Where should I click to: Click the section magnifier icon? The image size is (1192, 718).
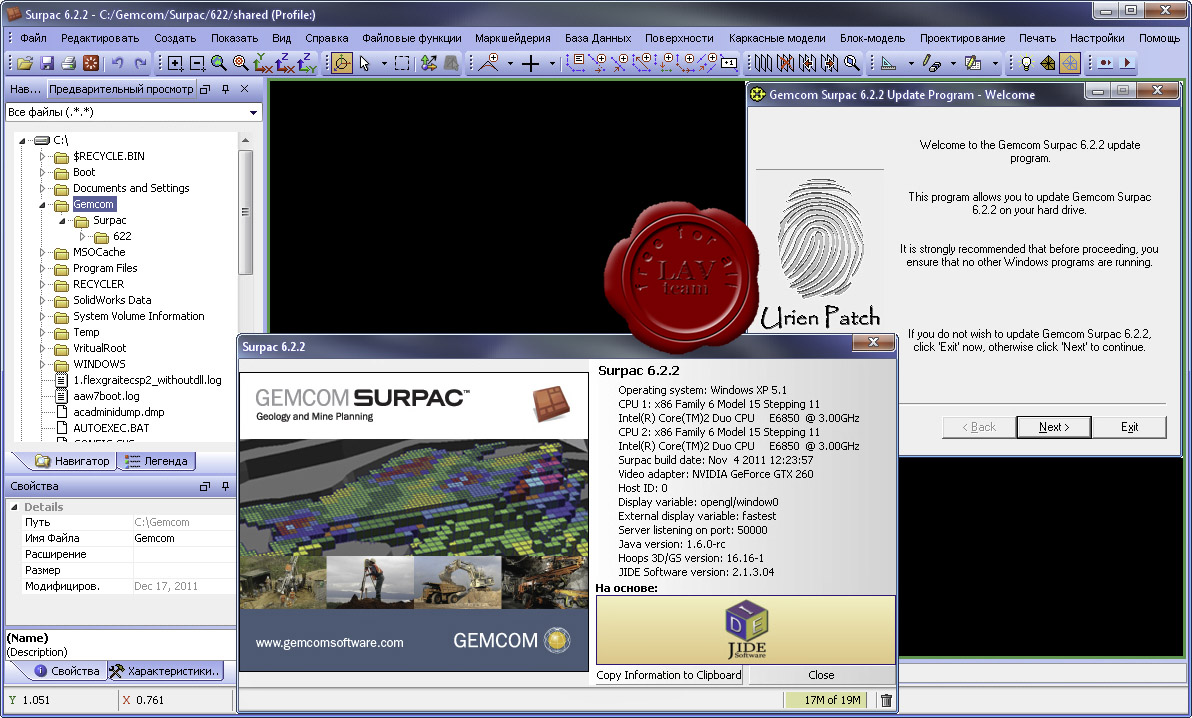coord(851,62)
